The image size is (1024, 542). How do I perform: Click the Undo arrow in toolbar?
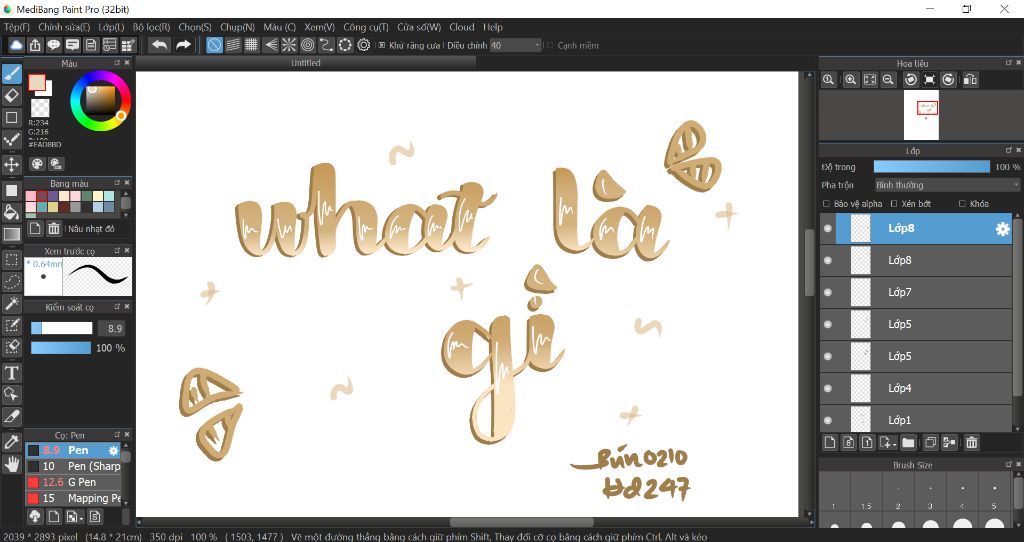[x=159, y=44]
